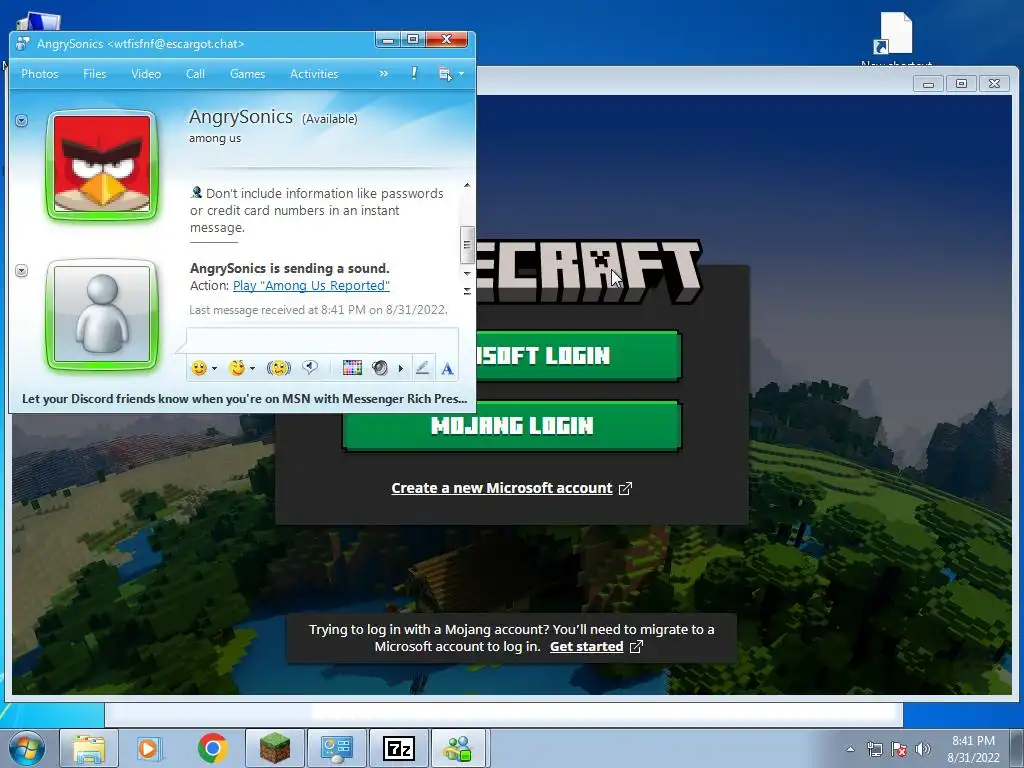
Task: Click the voice clip speech bubble icon
Action: point(310,368)
